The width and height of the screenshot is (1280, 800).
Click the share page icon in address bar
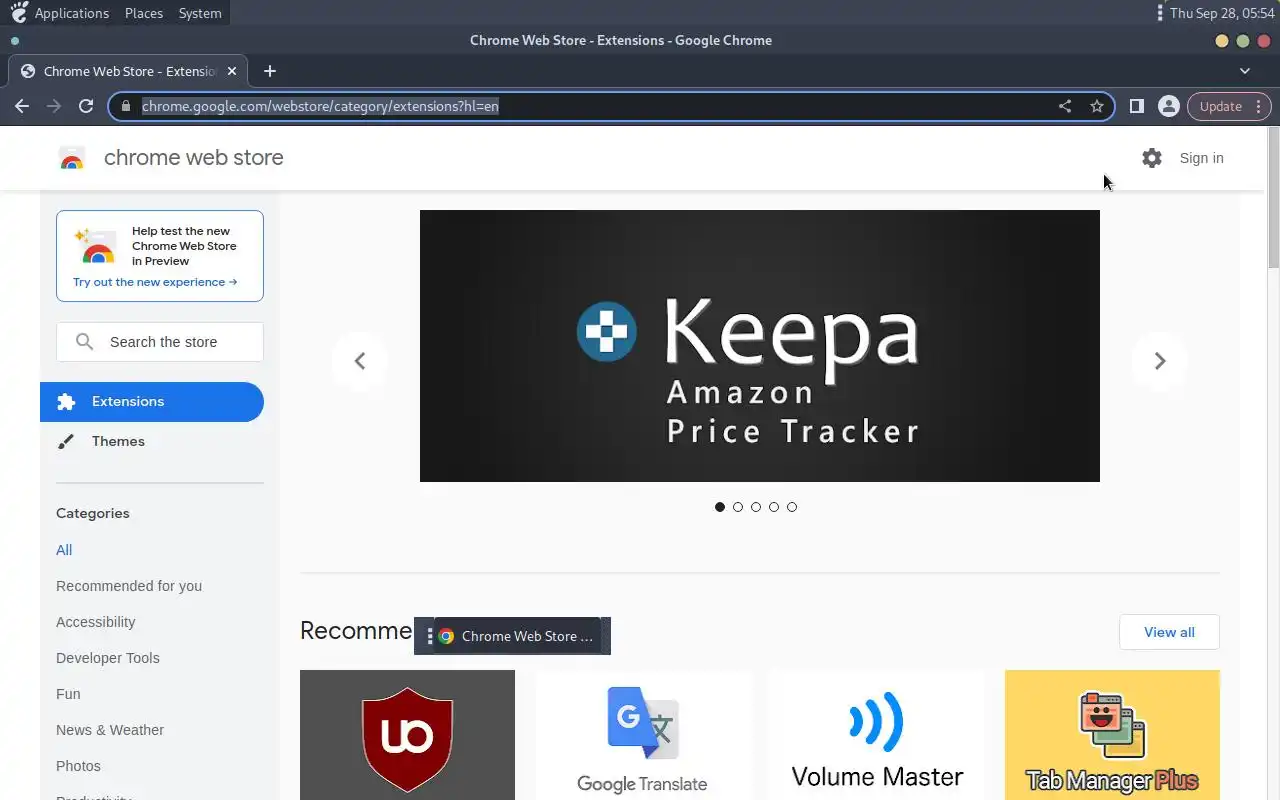point(1065,106)
